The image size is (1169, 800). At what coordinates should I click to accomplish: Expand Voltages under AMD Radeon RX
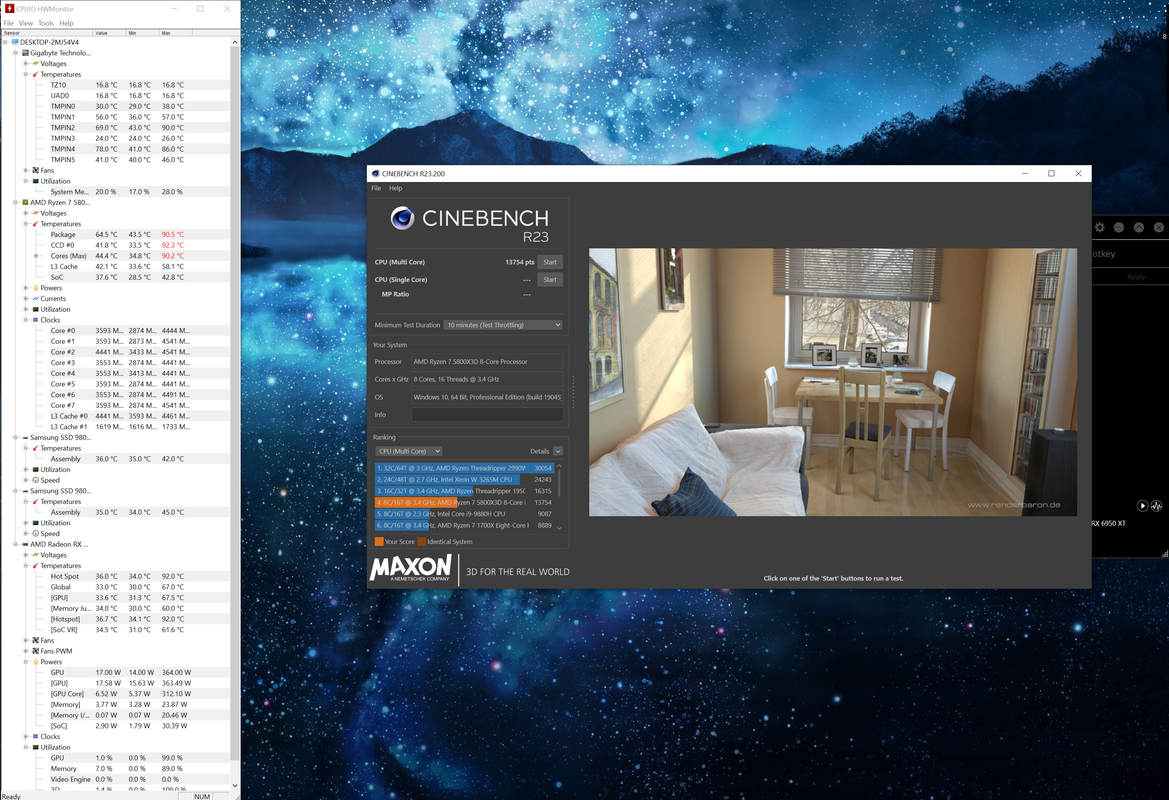(25, 555)
